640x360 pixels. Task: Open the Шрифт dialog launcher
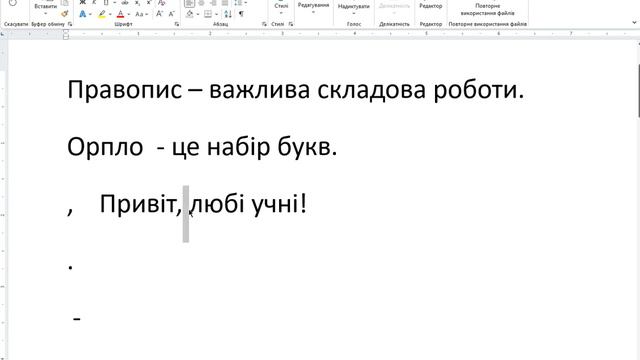pyautogui.click(x=176, y=24)
